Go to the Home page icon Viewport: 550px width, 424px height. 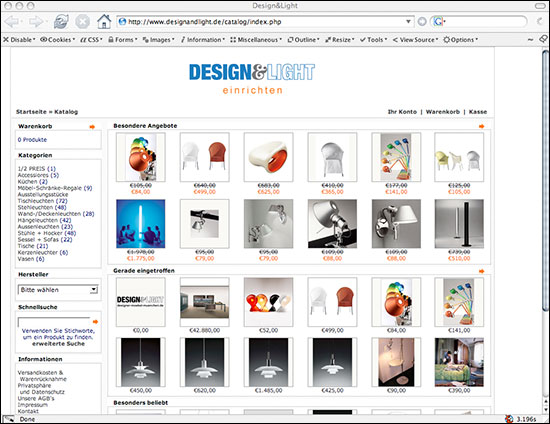point(104,21)
